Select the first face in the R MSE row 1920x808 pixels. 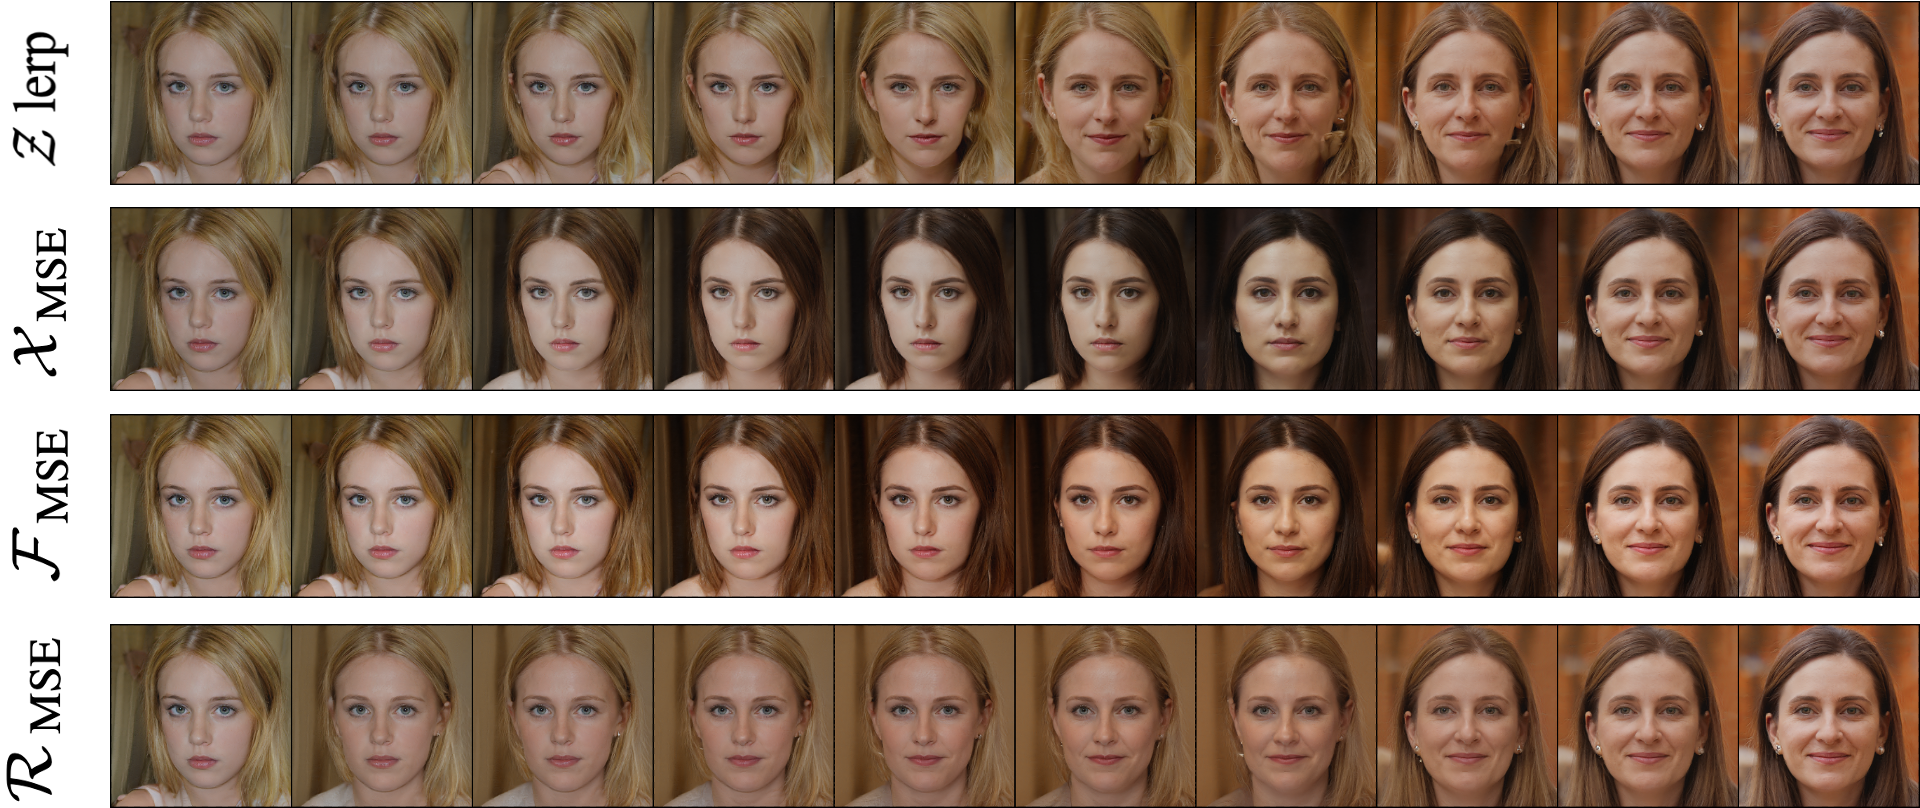click(x=201, y=715)
